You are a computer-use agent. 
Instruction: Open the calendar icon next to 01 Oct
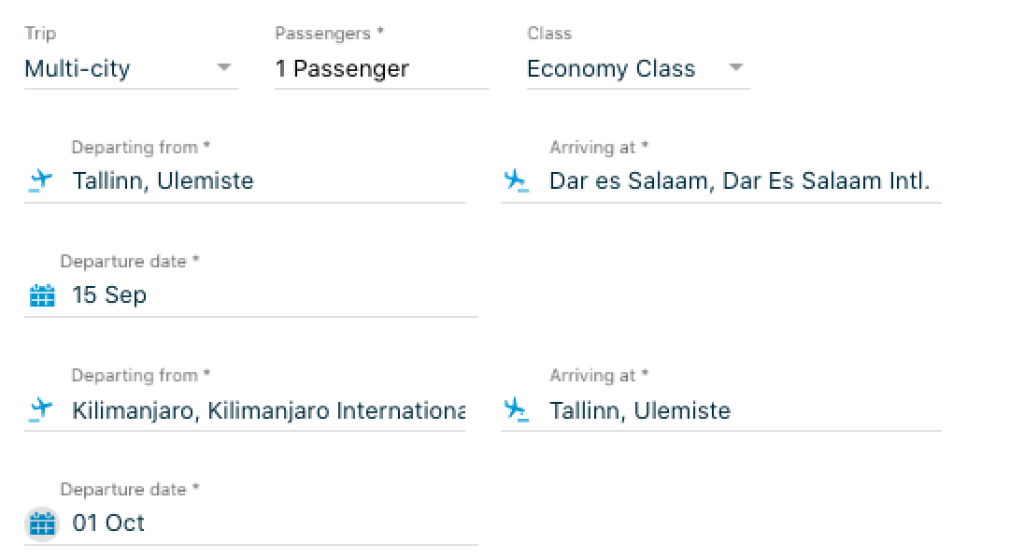42,523
